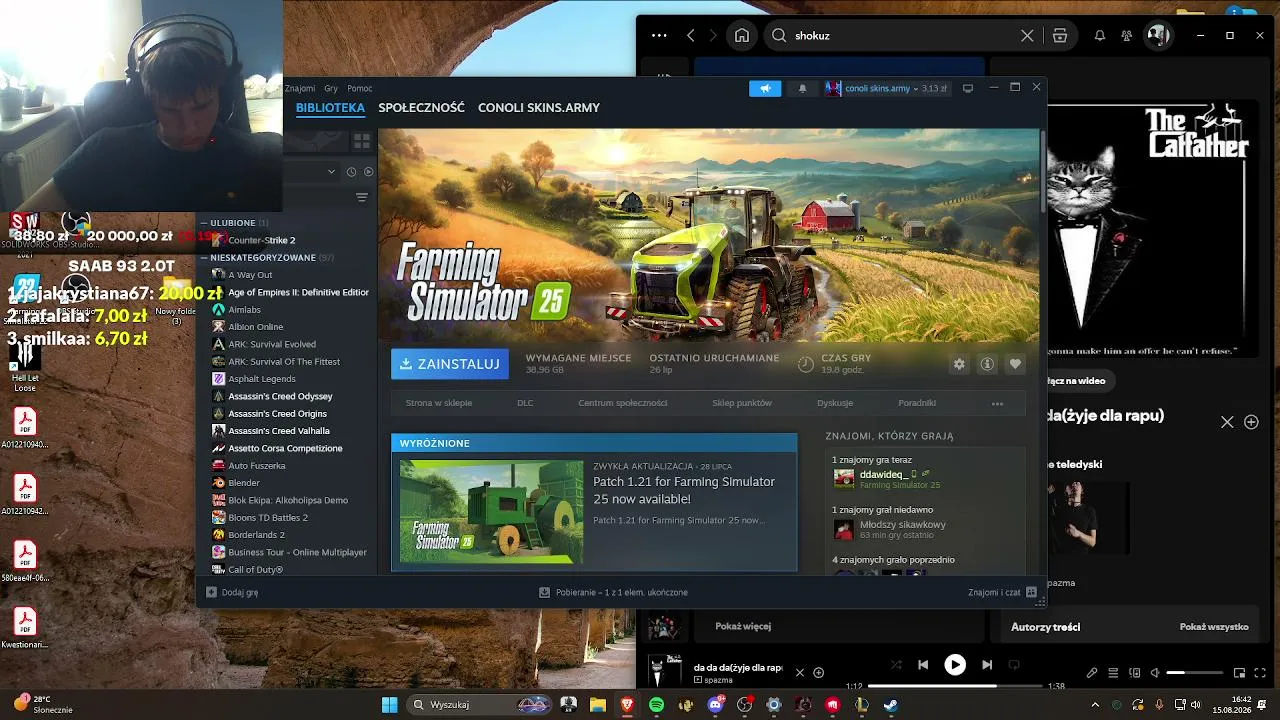The width and height of the screenshot is (1280, 720).
Task: Click the ZAINSTALUJ install button
Action: coord(450,364)
